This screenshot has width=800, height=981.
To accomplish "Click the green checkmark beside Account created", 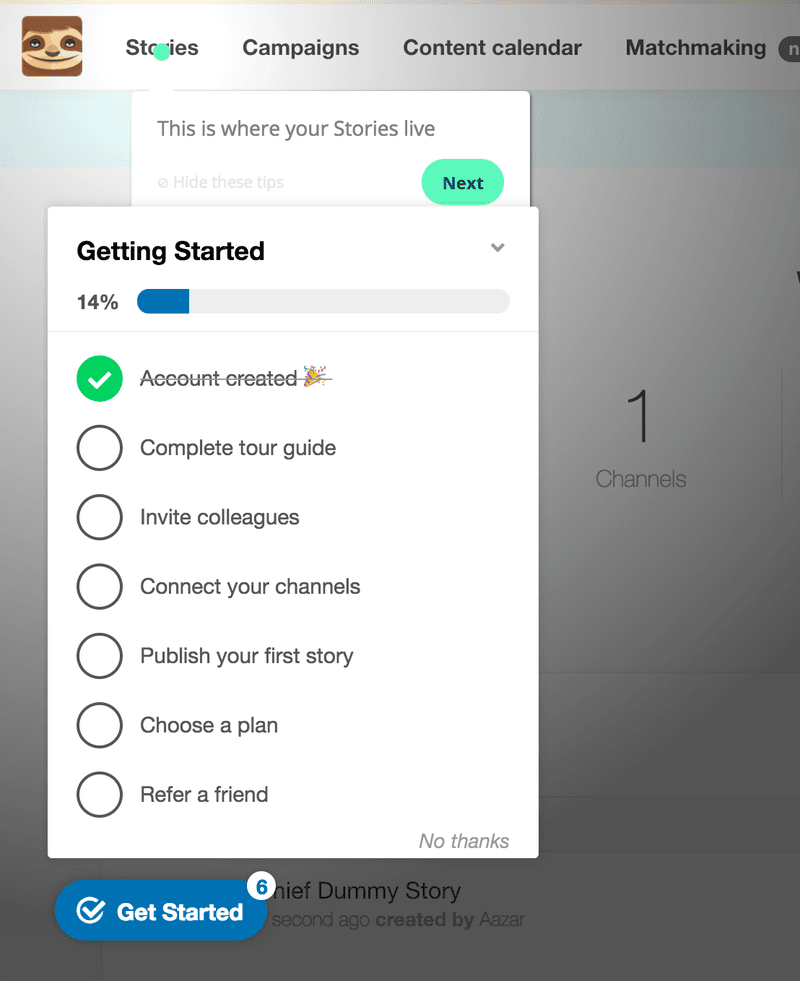I will (99, 379).
